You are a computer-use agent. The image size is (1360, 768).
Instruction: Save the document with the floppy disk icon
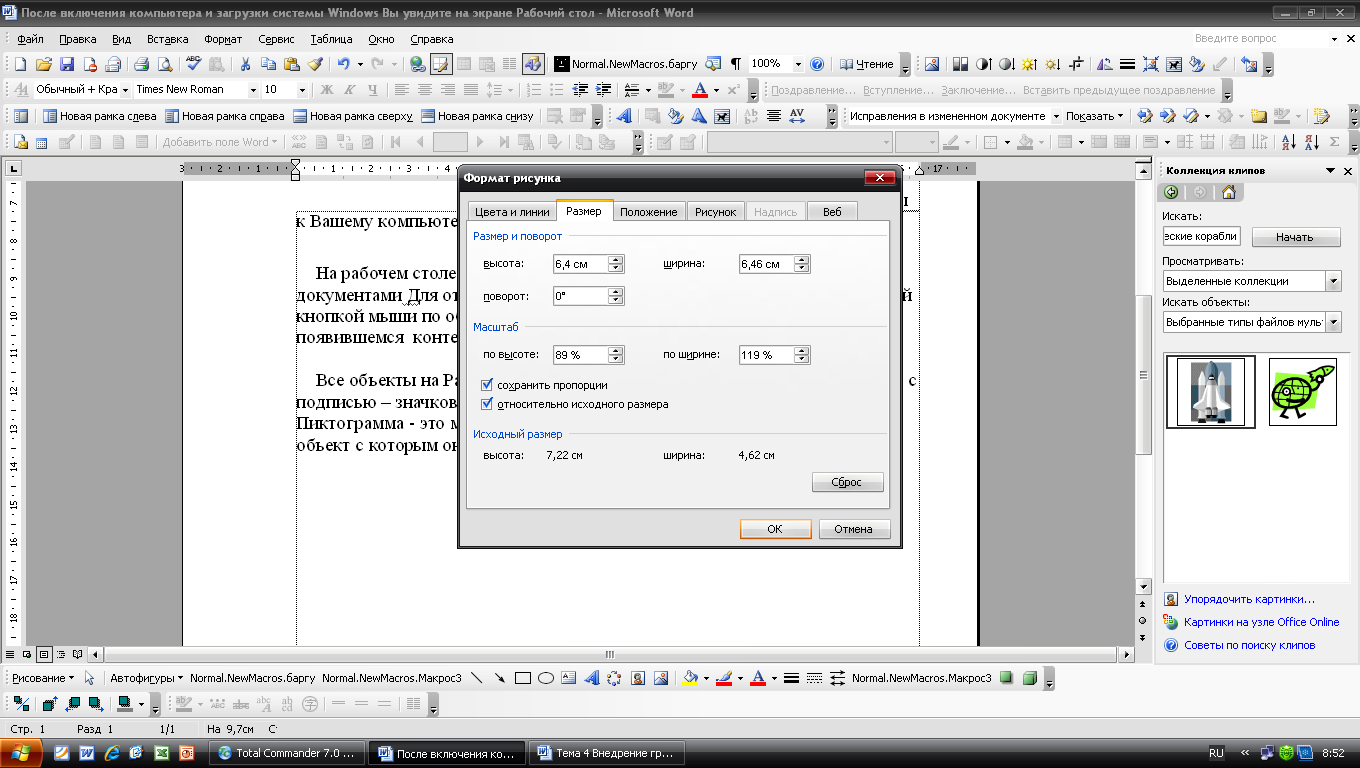[x=67, y=64]
